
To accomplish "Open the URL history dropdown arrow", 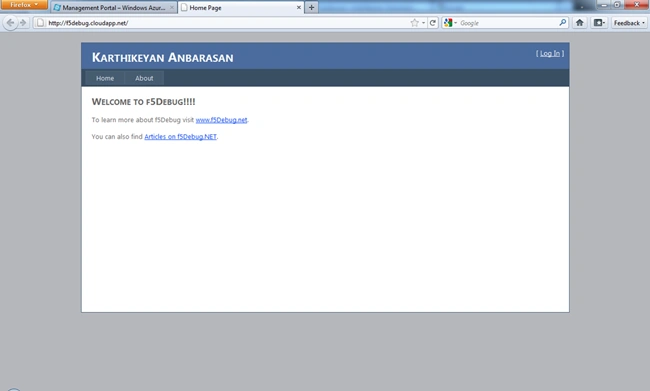I will coord(423,23).
